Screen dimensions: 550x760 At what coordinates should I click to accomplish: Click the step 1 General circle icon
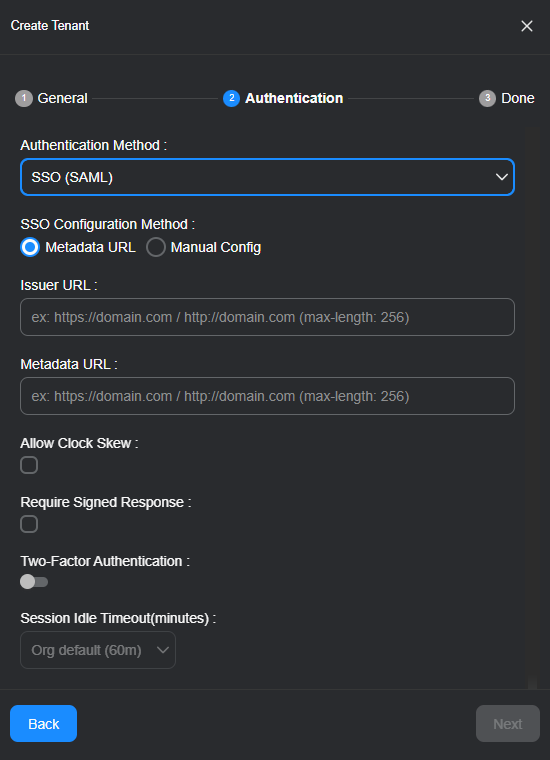(24, 98)
